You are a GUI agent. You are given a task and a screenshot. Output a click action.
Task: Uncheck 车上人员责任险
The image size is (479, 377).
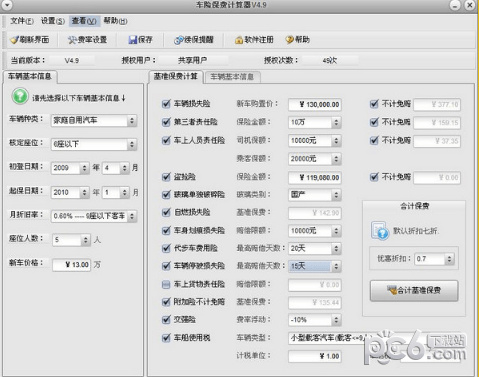pos(166,140)
